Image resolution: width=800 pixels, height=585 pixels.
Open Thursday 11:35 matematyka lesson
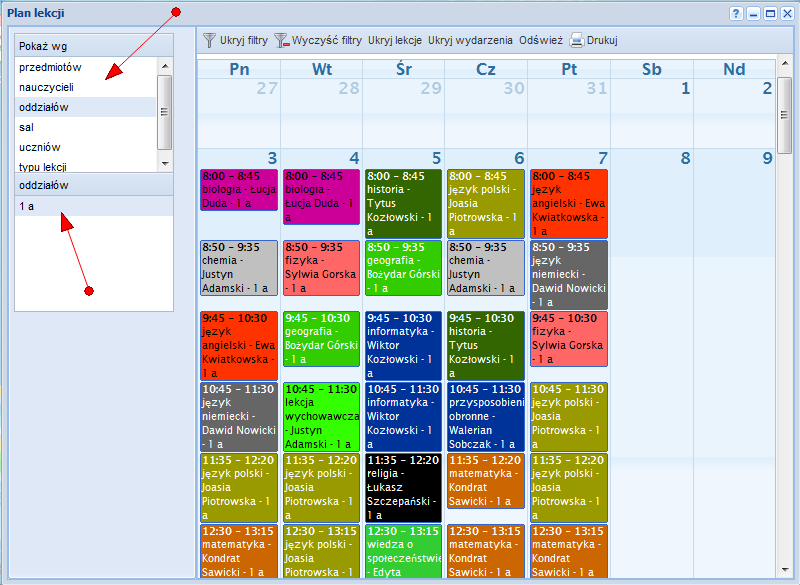[486, 480]
